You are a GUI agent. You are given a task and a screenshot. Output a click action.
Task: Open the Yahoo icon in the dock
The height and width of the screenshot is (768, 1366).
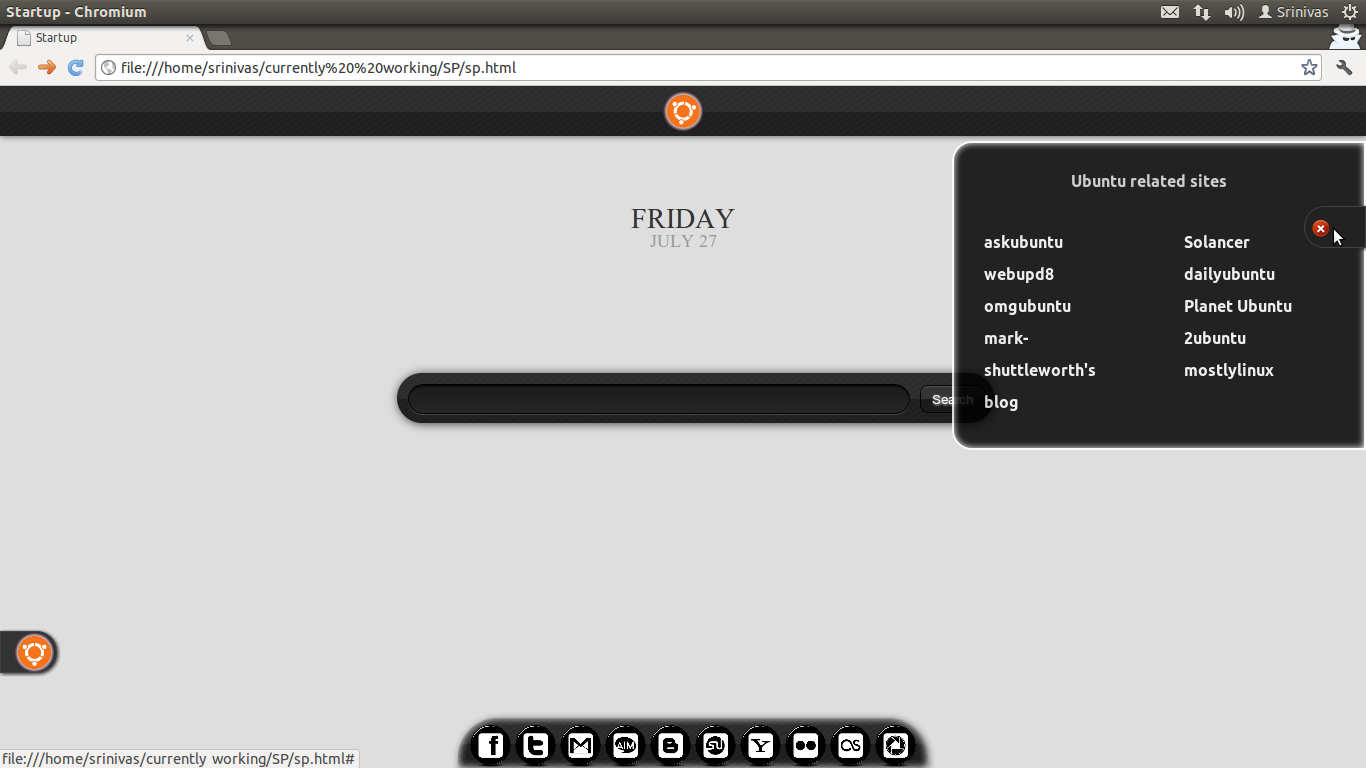[x=761, y=745]
